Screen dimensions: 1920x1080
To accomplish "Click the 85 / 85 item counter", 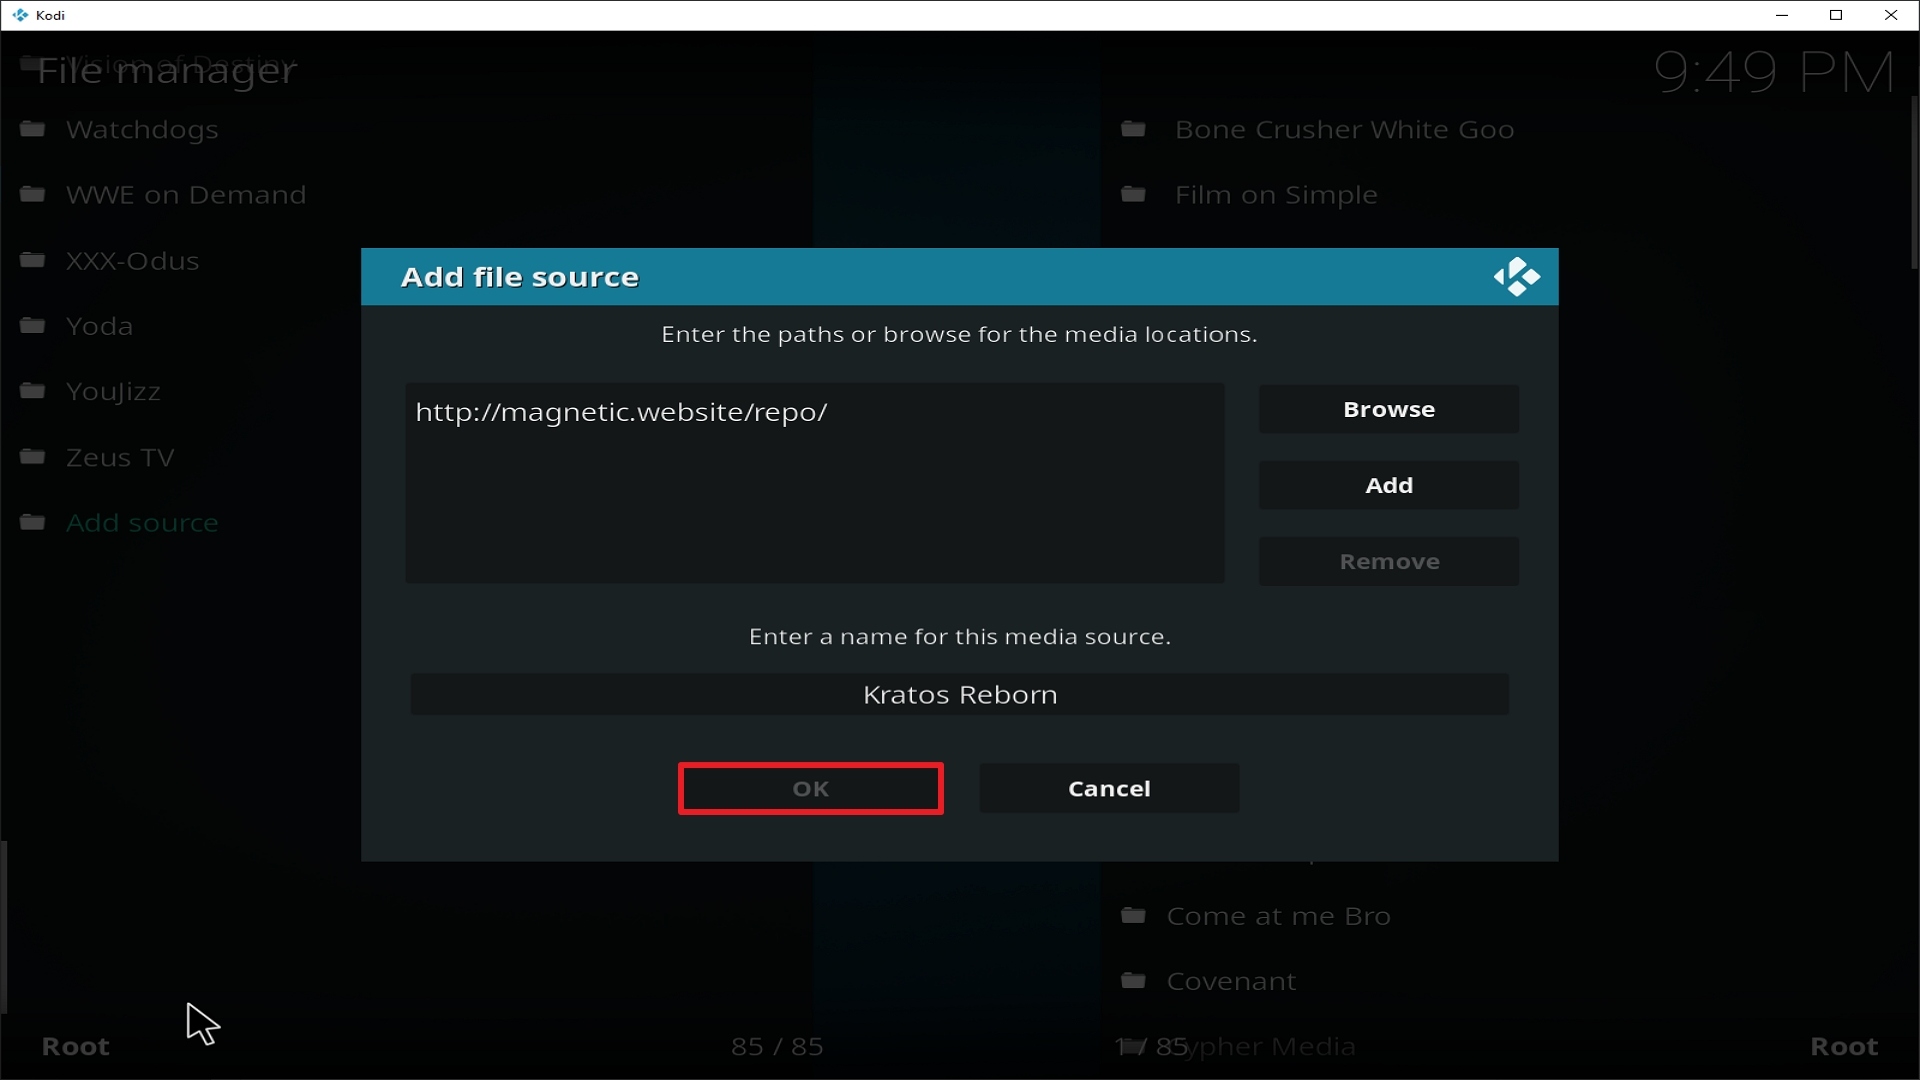I will (777, 1047).
